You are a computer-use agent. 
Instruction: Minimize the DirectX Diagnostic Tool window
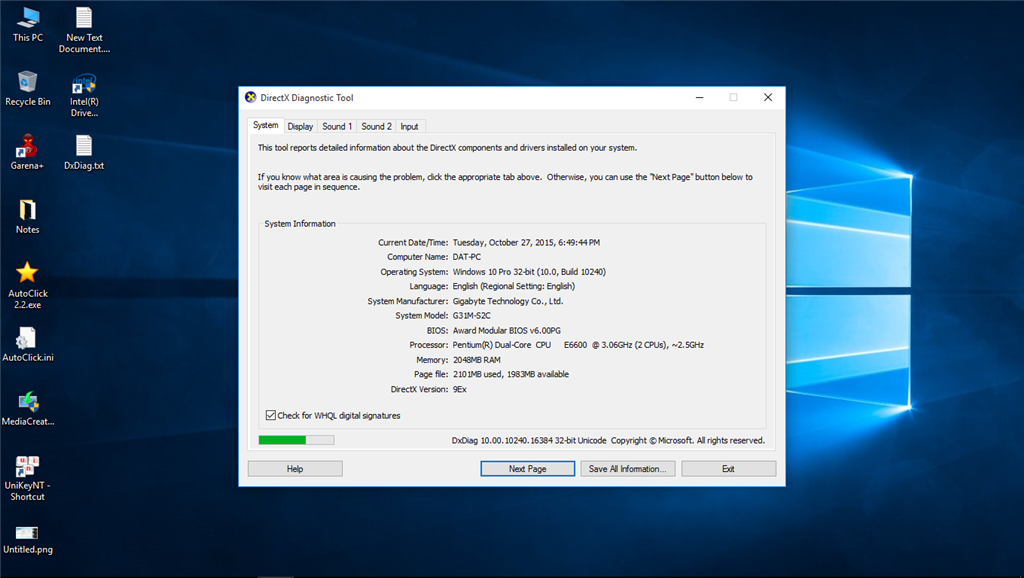coord(699,97)
